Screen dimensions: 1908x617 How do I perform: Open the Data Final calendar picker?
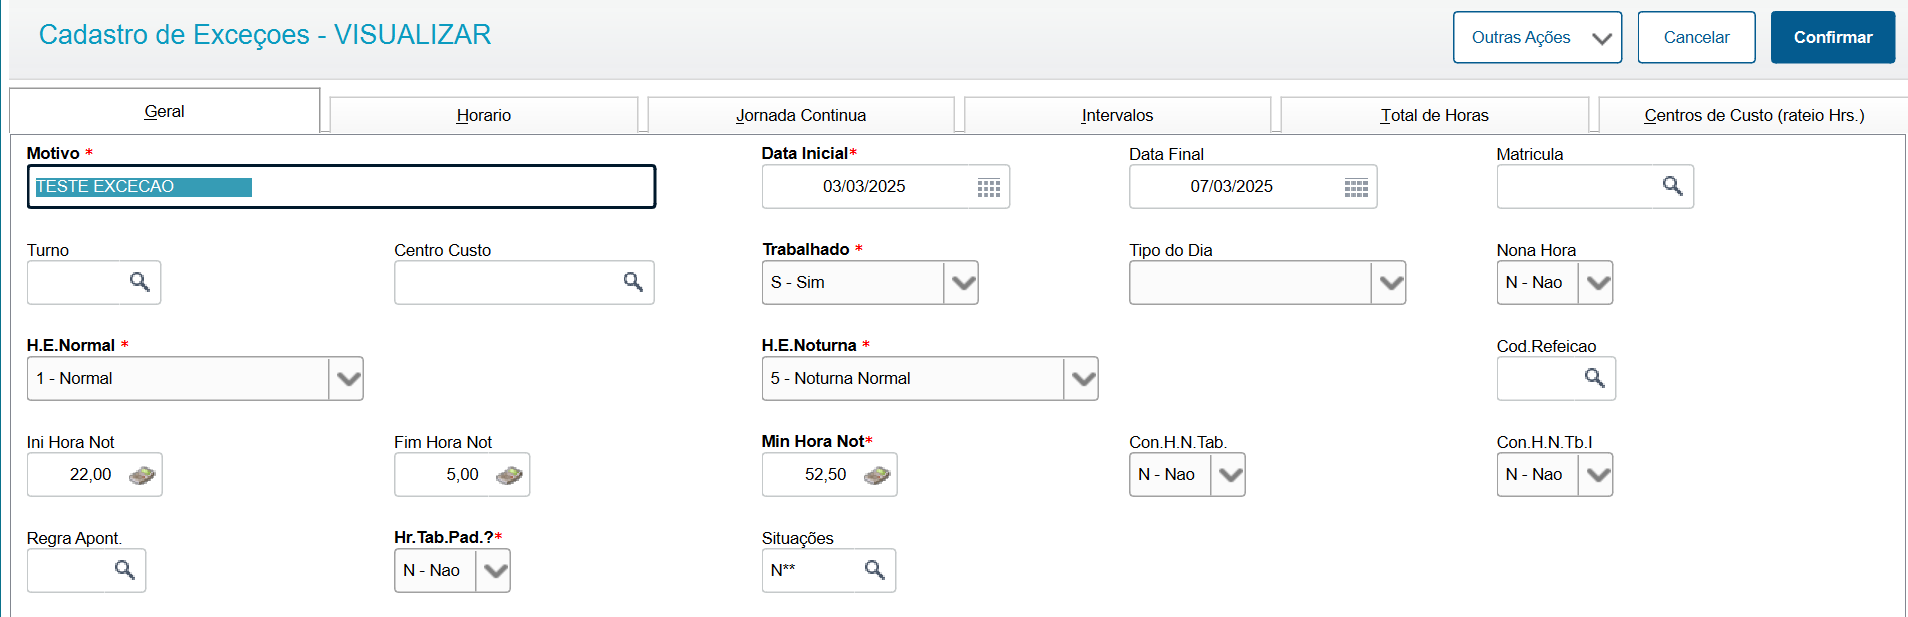tap(1356, 188)
